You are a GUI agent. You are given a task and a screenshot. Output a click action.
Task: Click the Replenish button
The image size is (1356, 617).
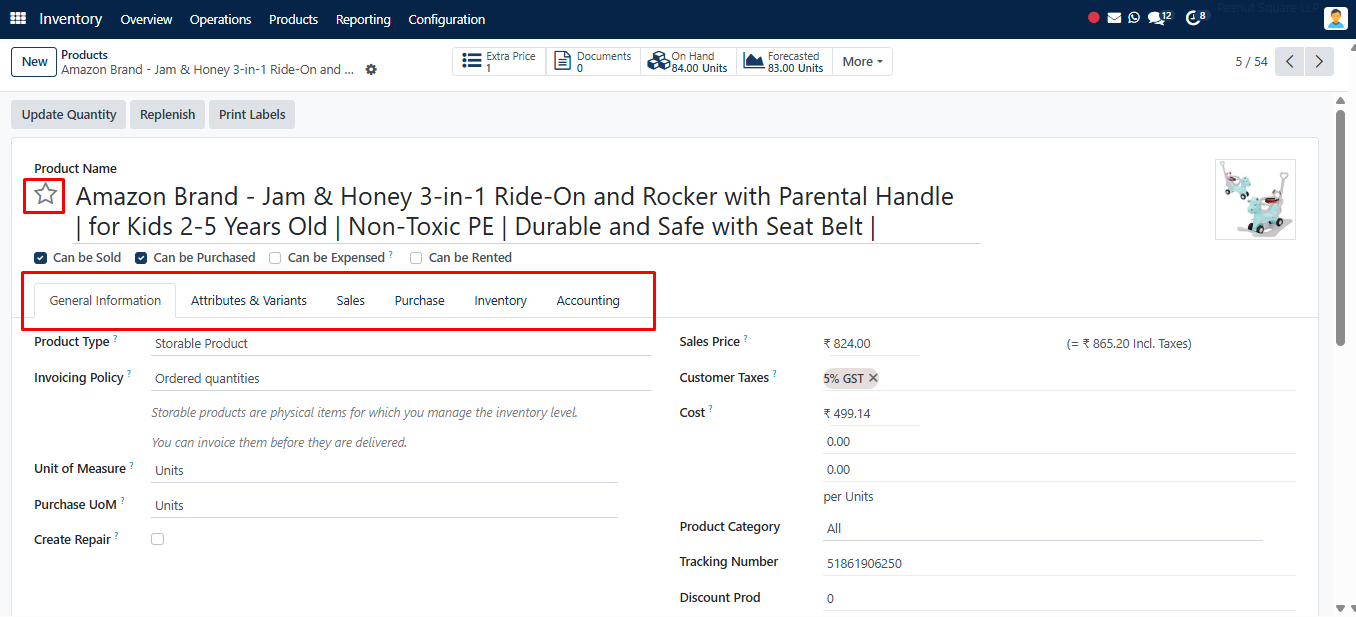click(x=168, y=115)
